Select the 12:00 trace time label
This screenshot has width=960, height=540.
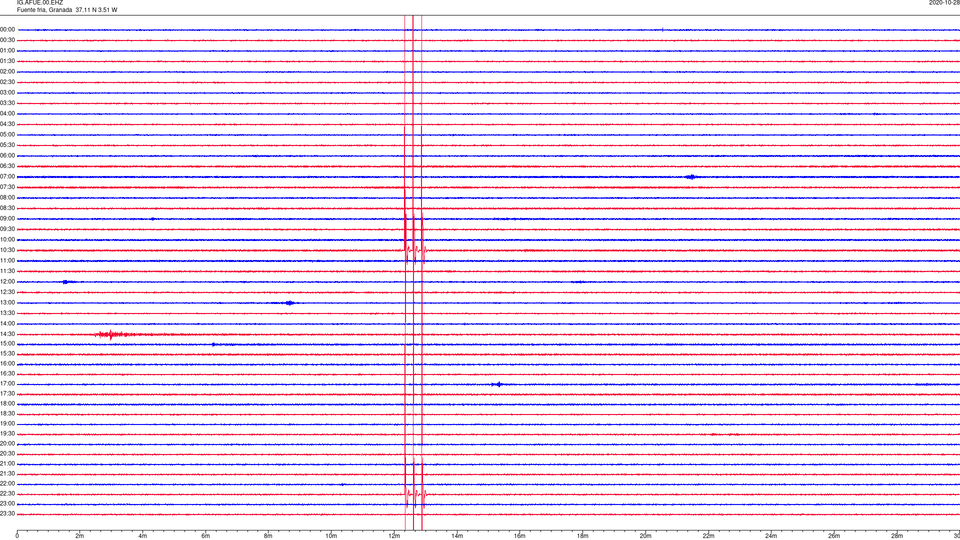point(7,282)
